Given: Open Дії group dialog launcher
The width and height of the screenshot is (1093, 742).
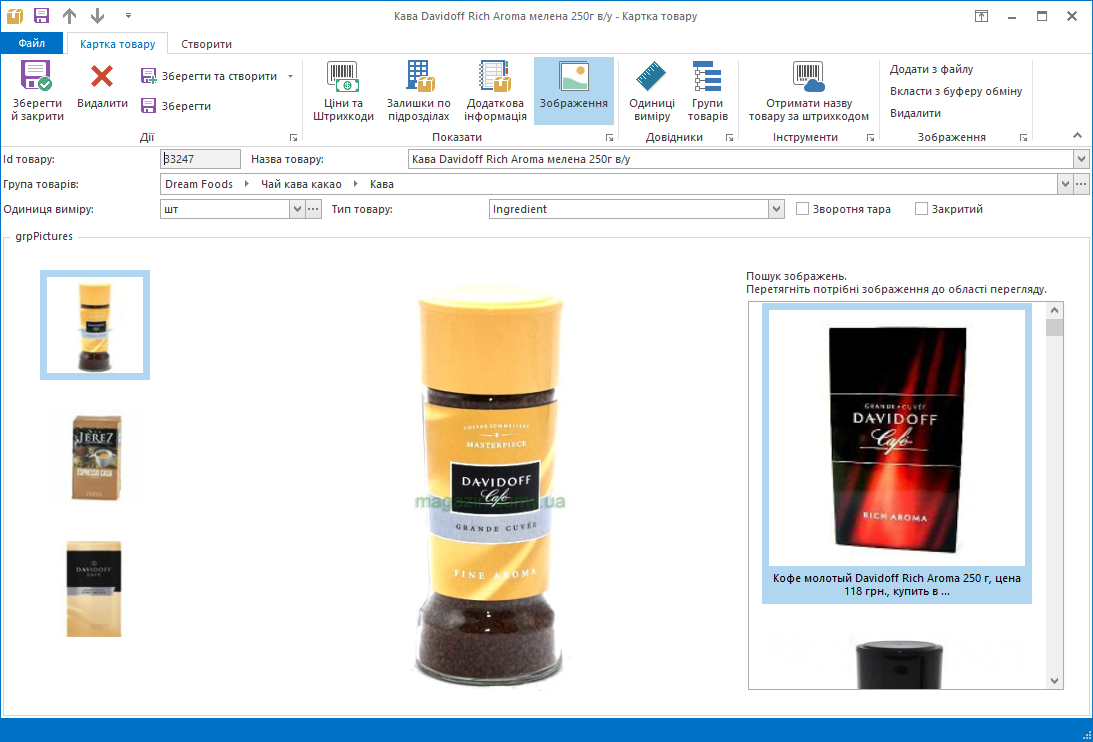Looking at the screenshot, I should tap(293, 137).
